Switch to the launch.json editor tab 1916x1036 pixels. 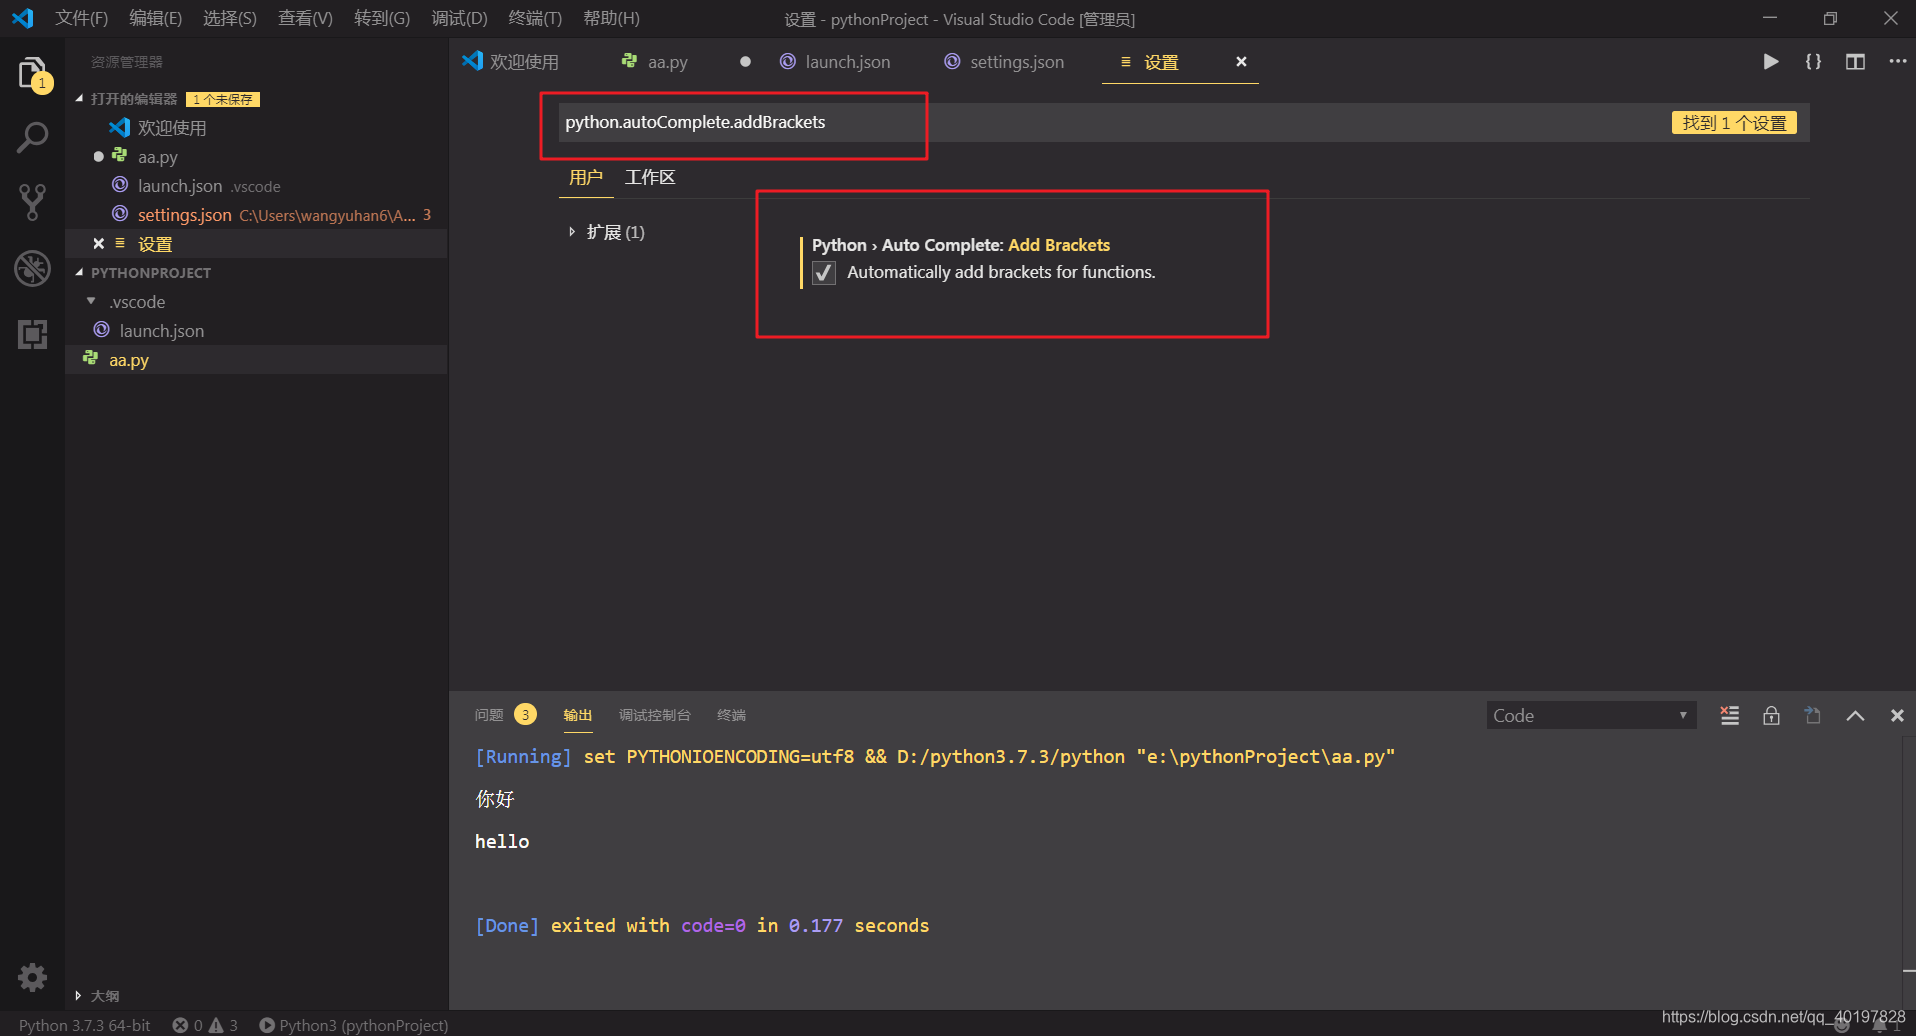(847, 62)
